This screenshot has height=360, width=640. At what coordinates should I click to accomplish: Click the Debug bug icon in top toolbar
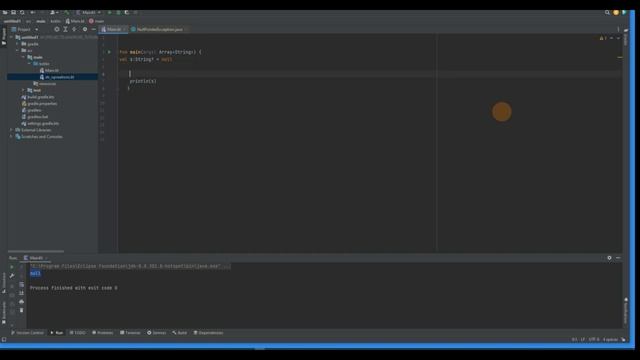coord(118,13)
